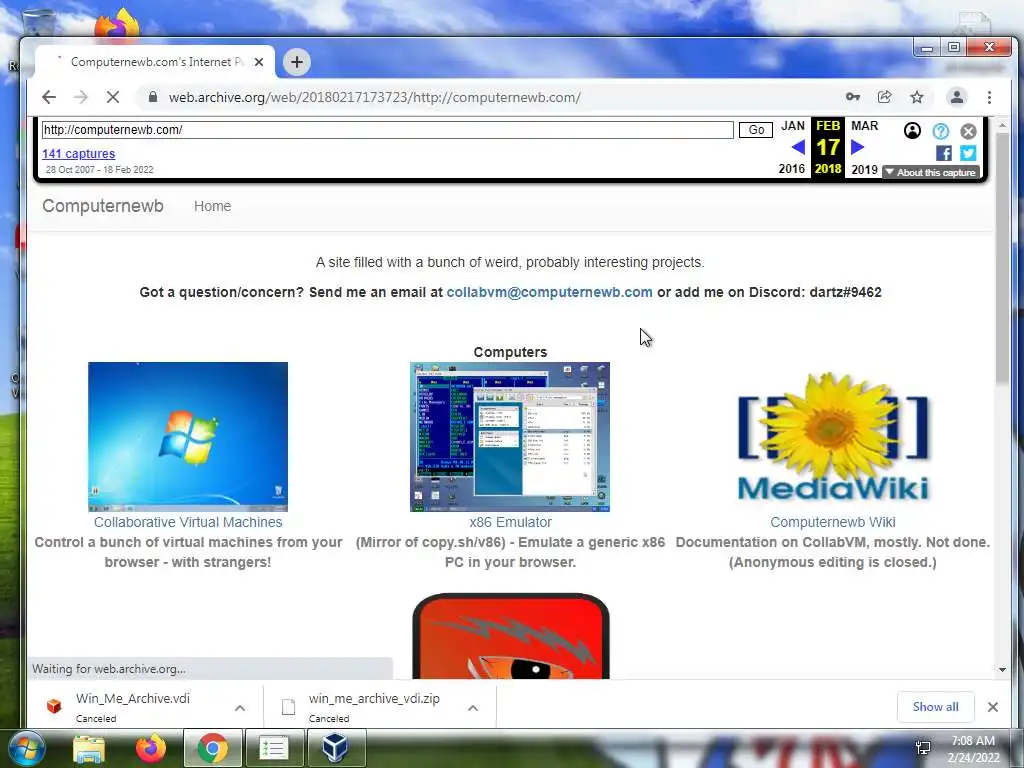Go to the next capture arrow
Viewport: 1024px width, 768px height.
click(857, 147)
